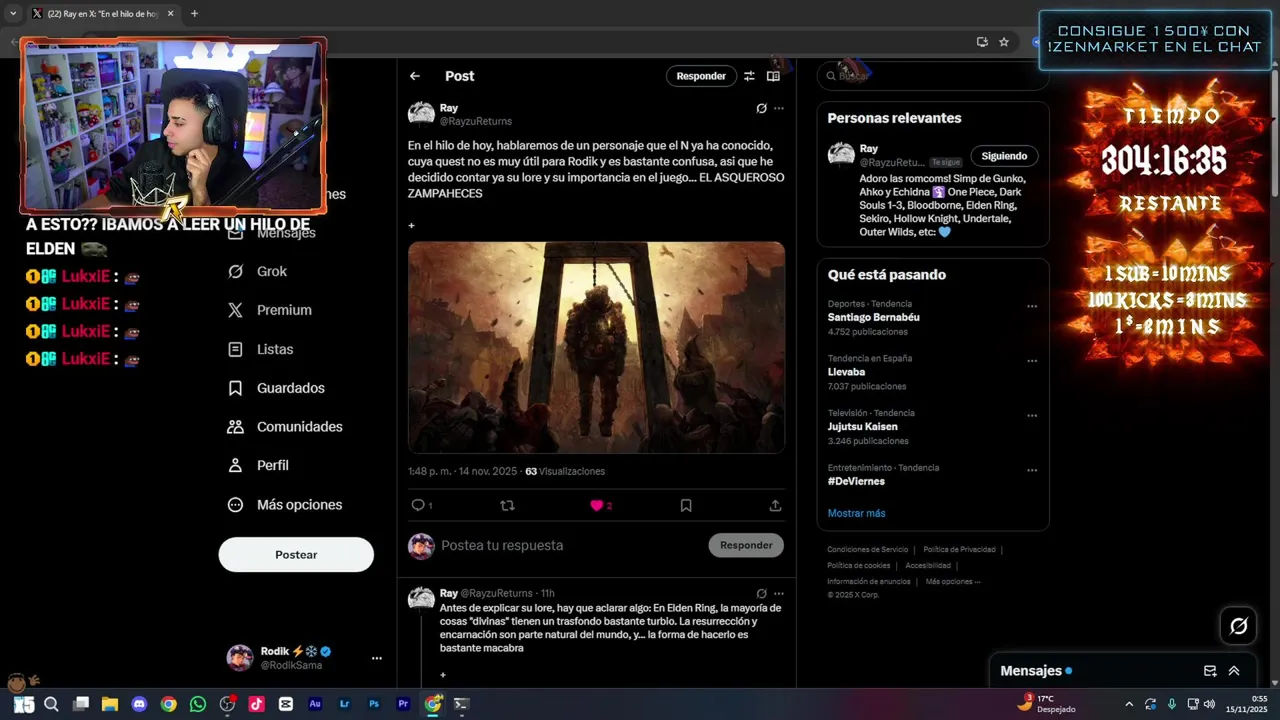Open Listas in the sidebar

point(261,349)
